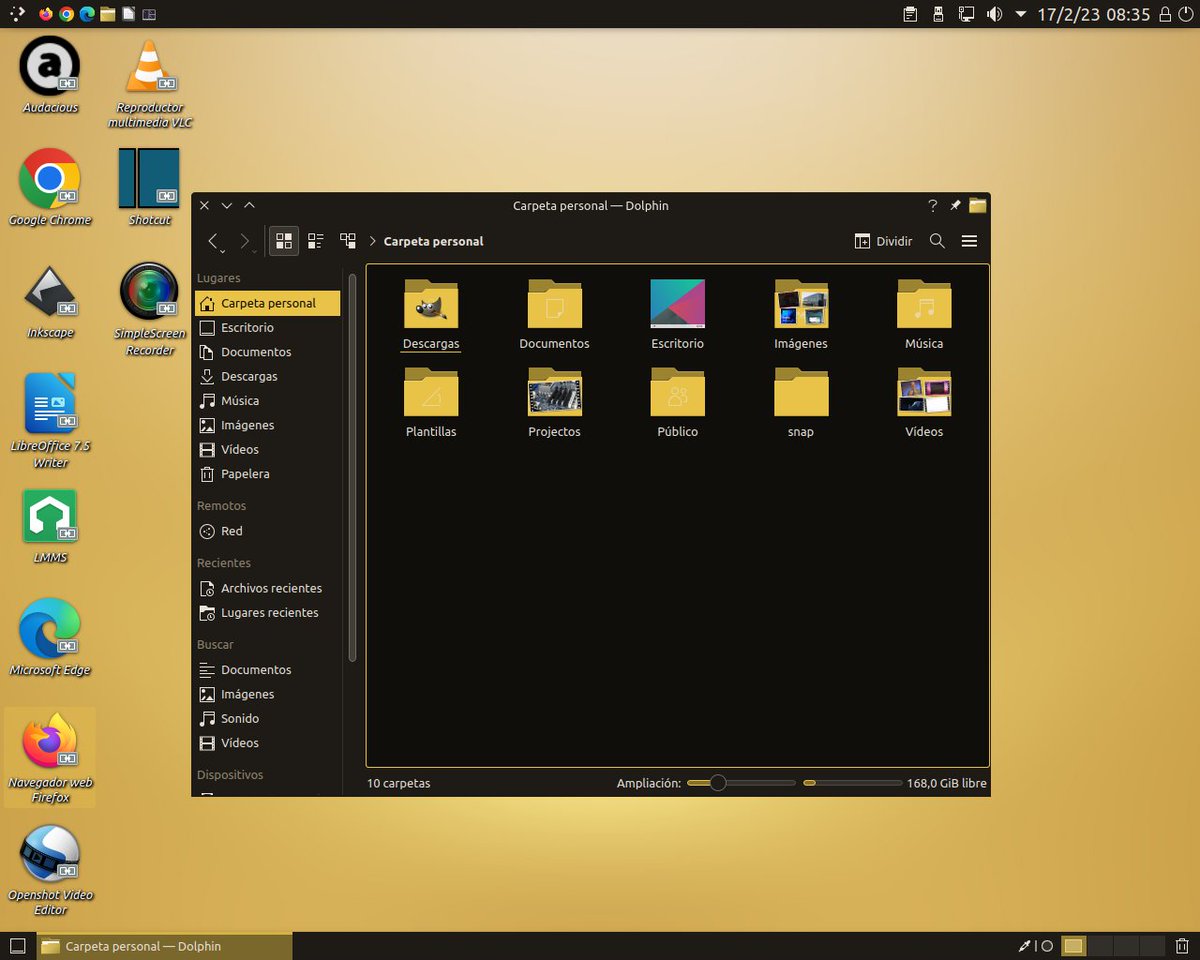Open the Música folder in file view

coord(924,315)
